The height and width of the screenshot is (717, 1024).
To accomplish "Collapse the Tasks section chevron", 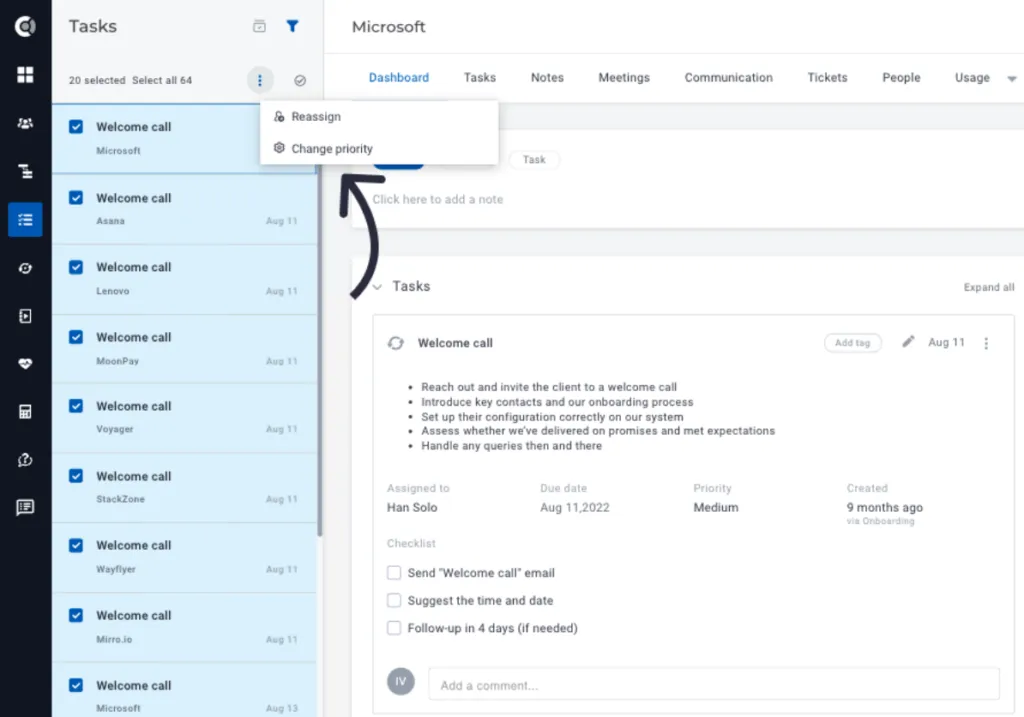I will [x=377, y=287].
